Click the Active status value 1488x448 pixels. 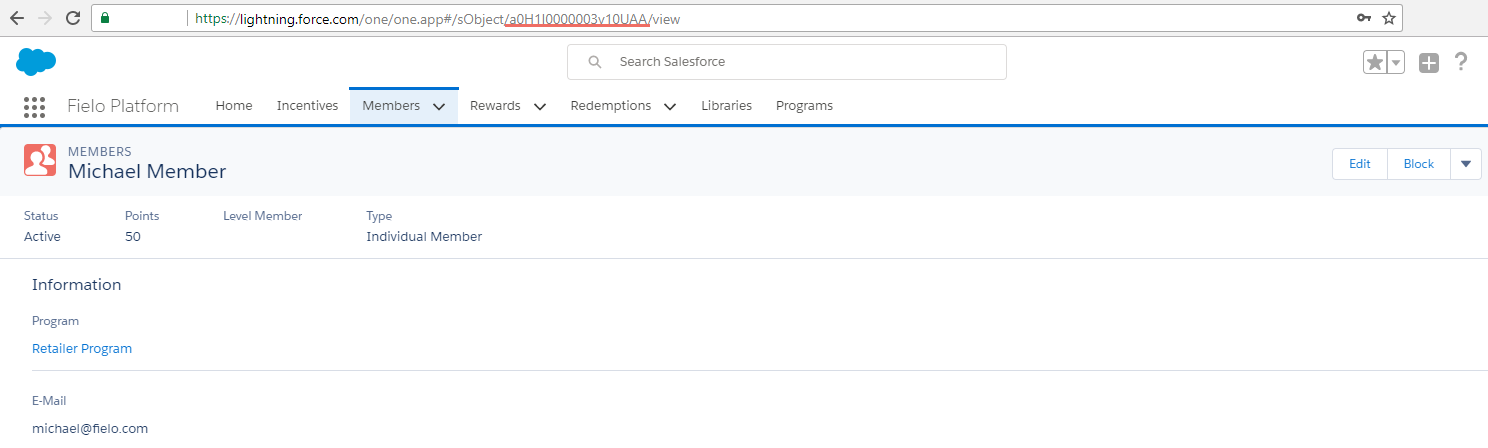[x=42, y=237]
